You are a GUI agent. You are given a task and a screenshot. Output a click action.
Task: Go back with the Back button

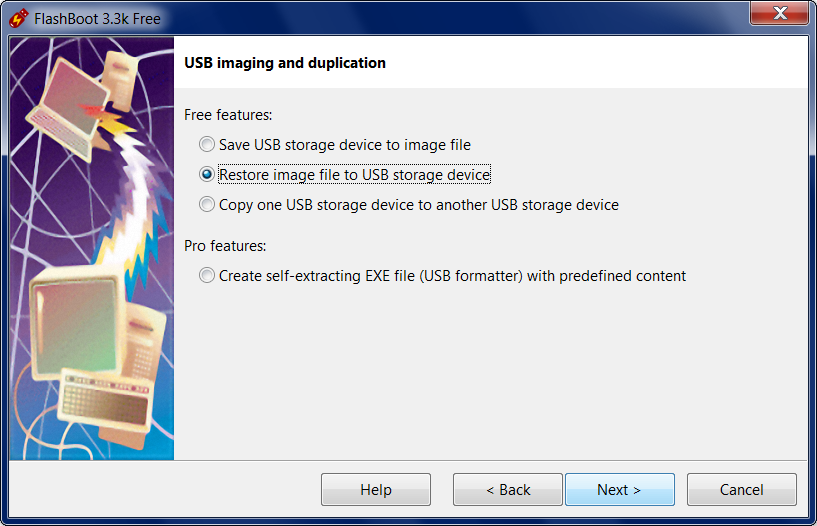(507, 490)
